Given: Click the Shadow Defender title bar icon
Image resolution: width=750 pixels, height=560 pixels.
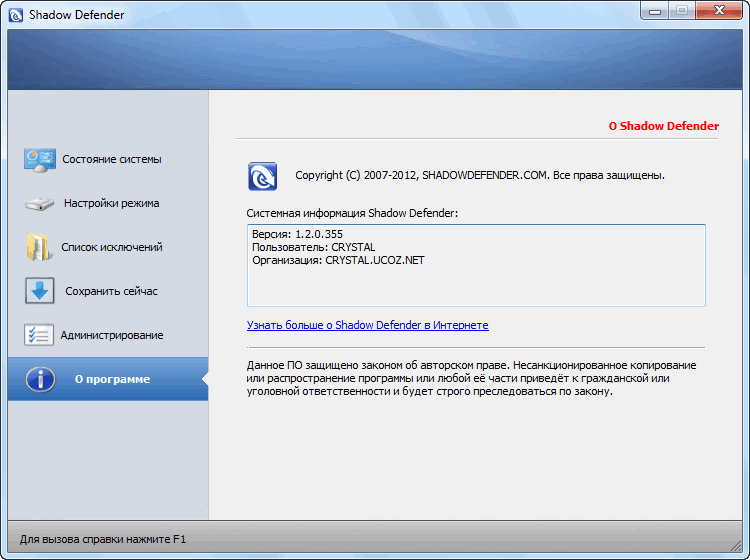Looking at the screenshot, I should 16,15.
